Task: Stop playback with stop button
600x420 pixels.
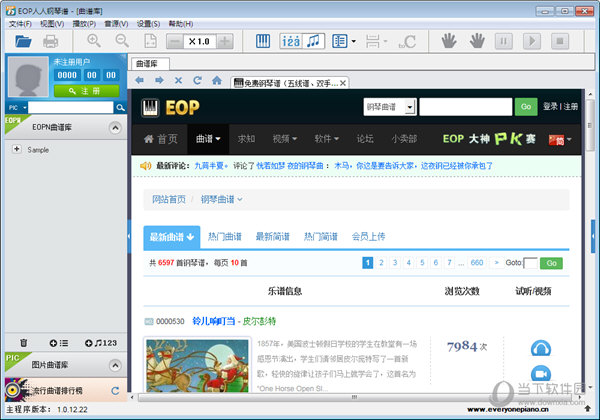Action: [x=560, y=41]
